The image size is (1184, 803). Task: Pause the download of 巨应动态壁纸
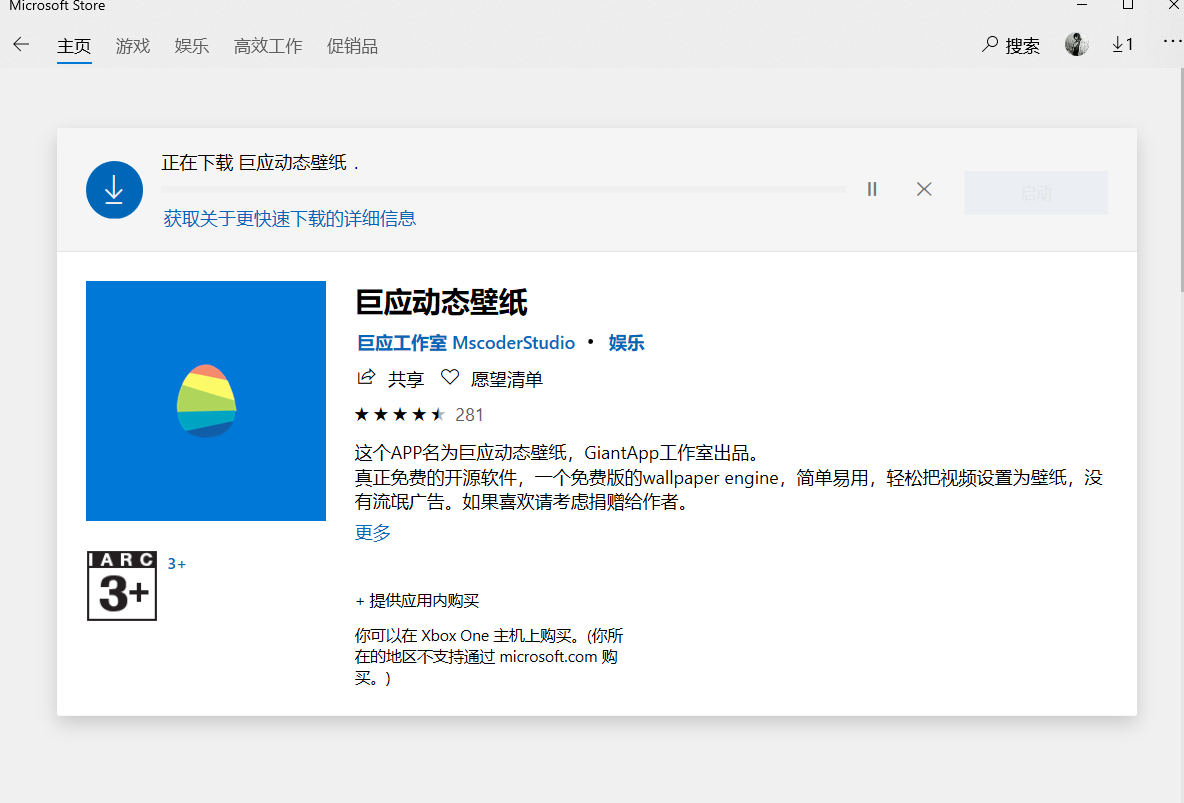pyautogui.click(x=872, y=189)
